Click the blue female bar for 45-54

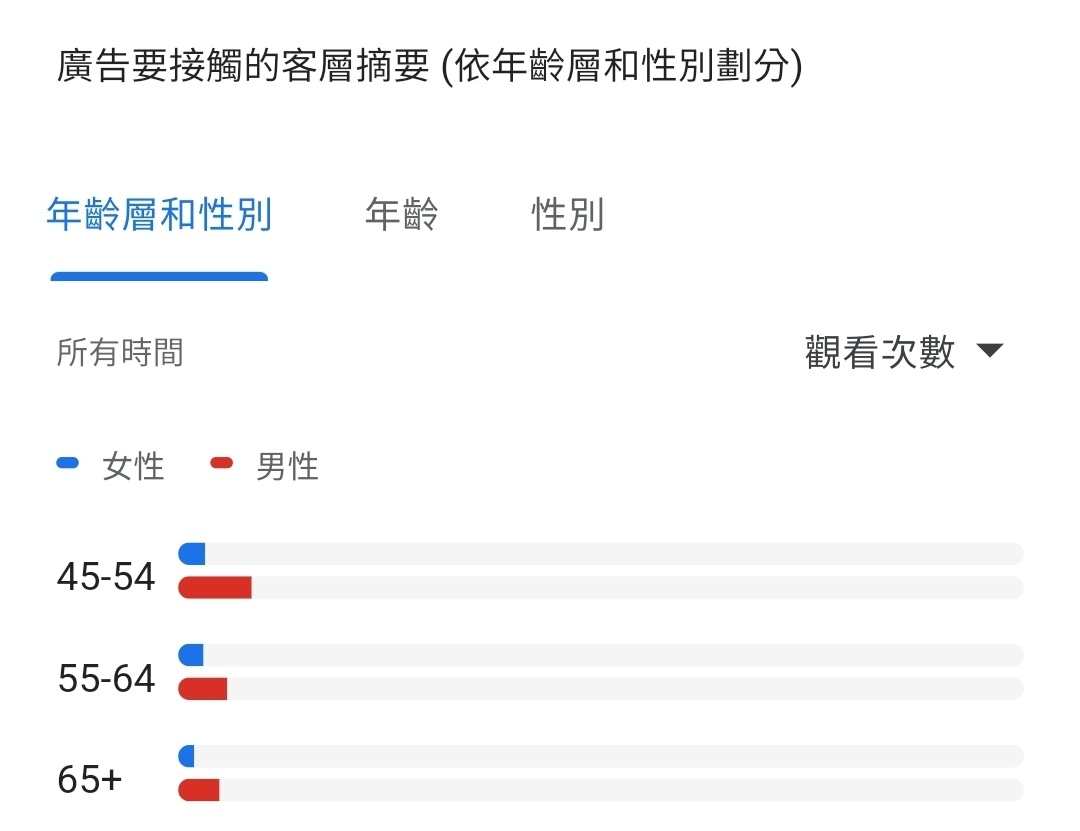pyautogui.click(x=191, y=553)
